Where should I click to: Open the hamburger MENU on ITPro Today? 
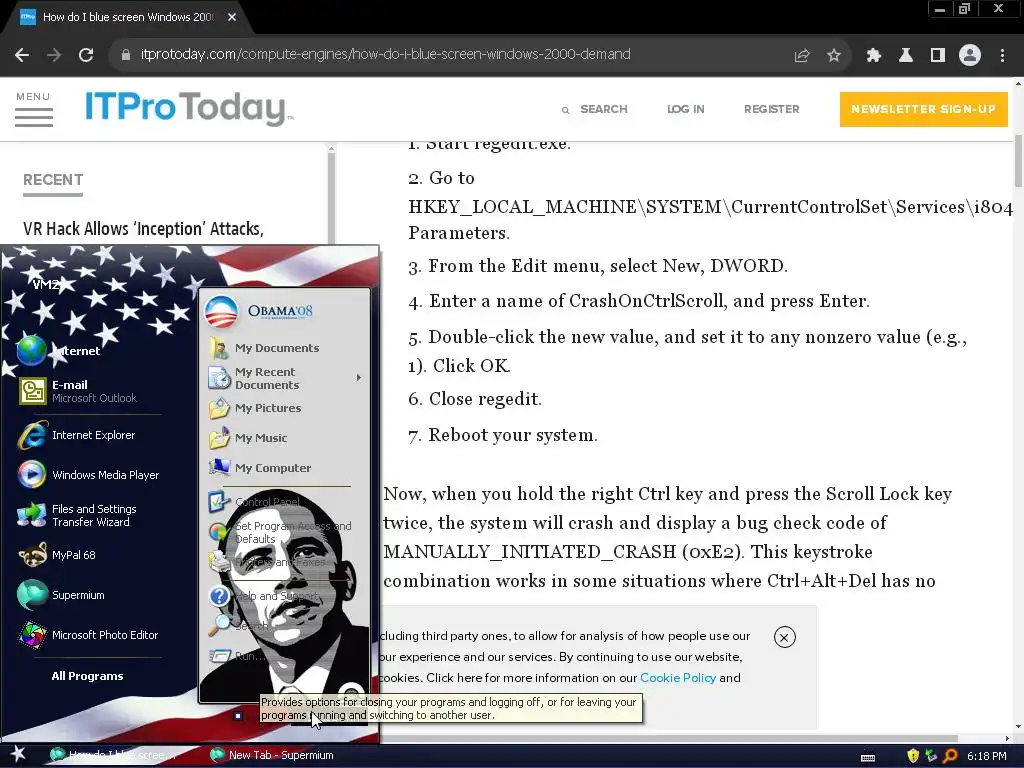[33, 109]
